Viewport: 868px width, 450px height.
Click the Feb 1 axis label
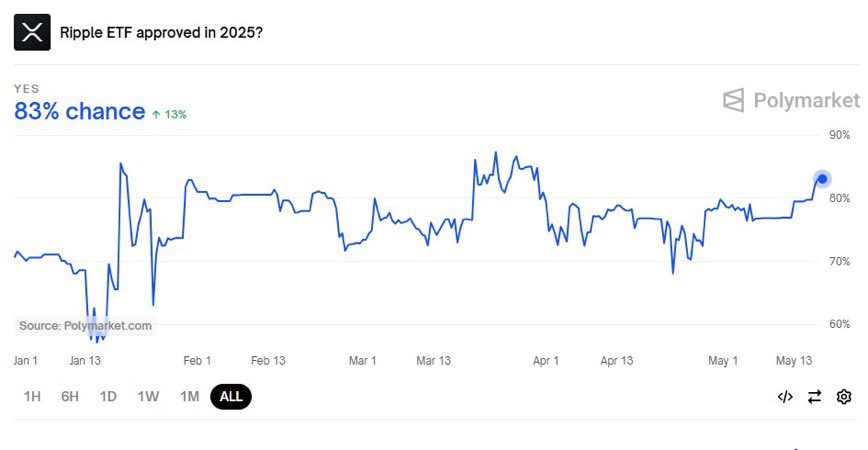[197, 361]
